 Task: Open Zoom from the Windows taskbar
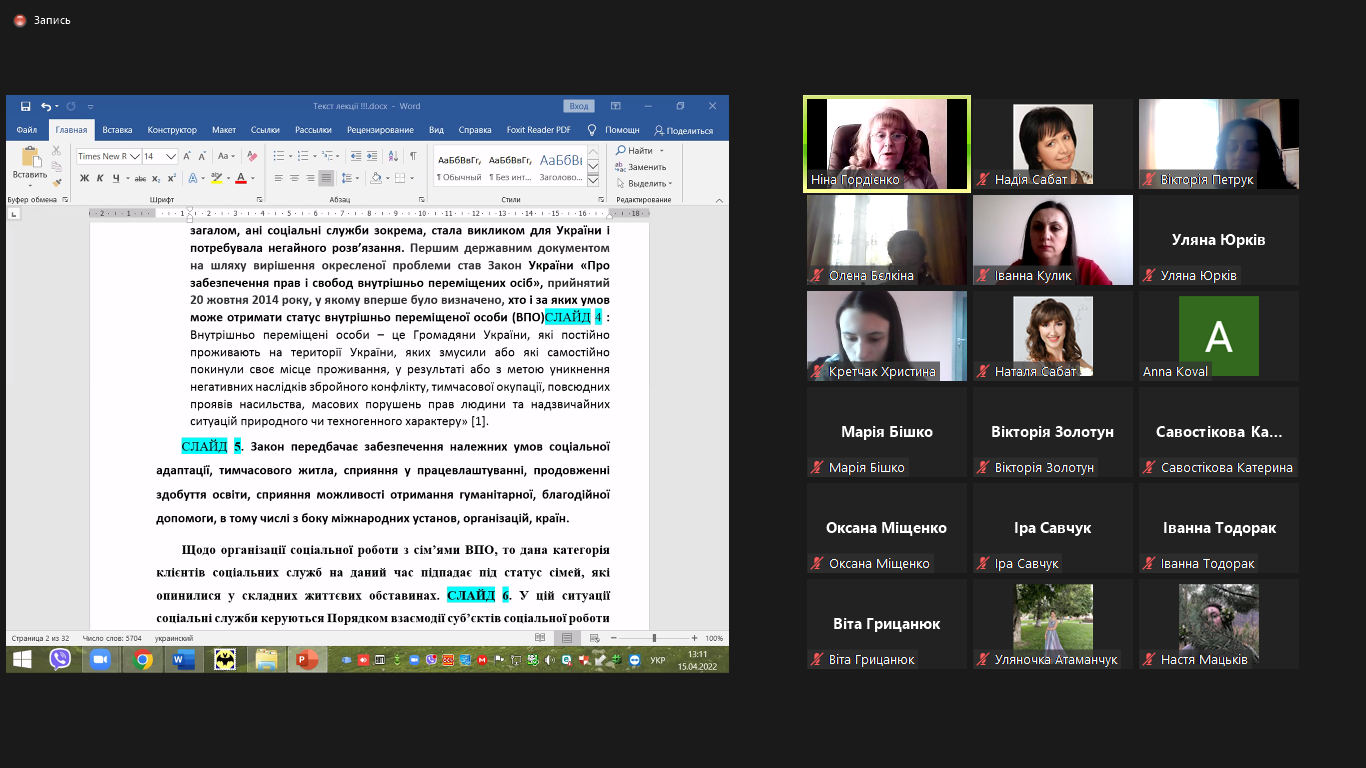tap(99, 659)
